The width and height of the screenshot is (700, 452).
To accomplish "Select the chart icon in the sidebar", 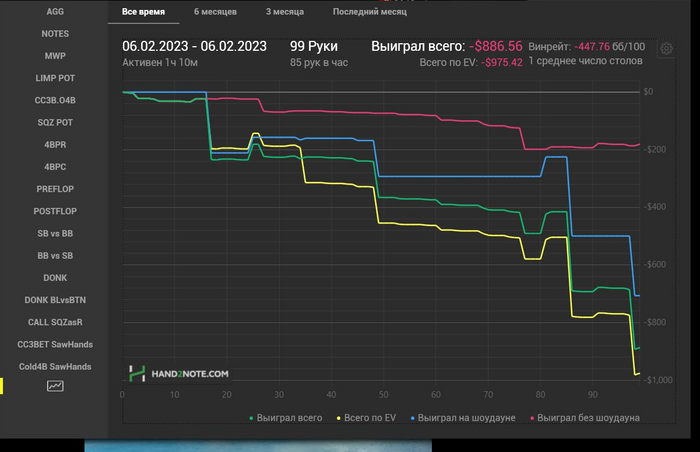I will [55, 386].
